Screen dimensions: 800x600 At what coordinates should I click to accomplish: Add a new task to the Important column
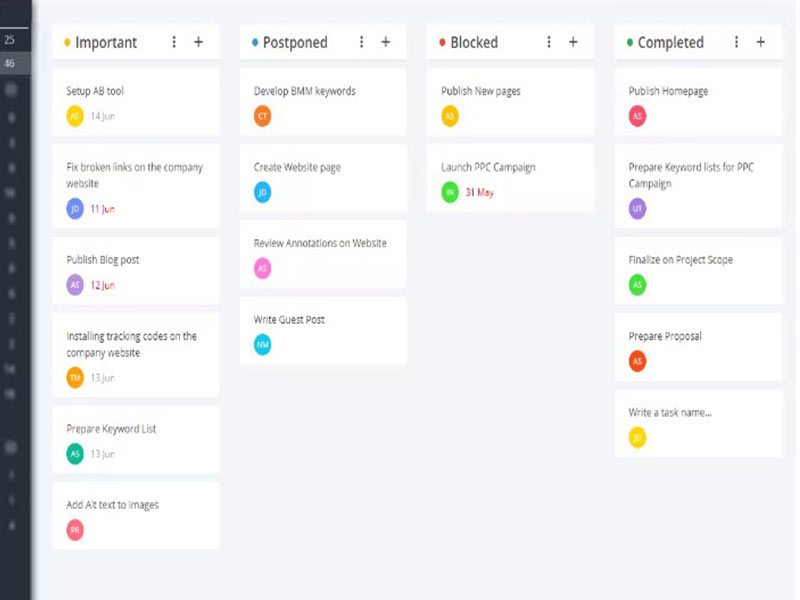point(199,42)
